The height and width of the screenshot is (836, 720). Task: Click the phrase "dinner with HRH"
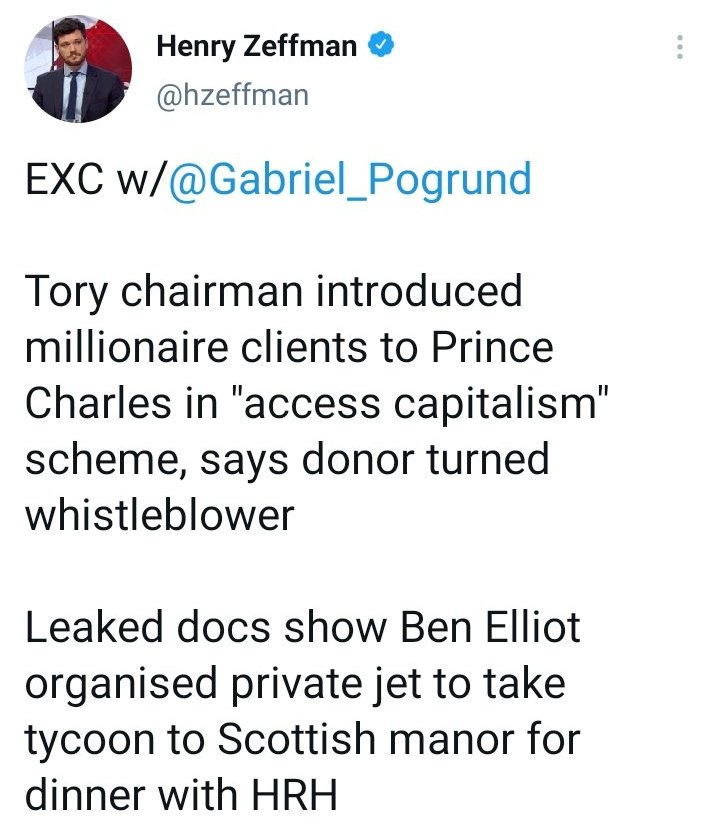(181, 795)
